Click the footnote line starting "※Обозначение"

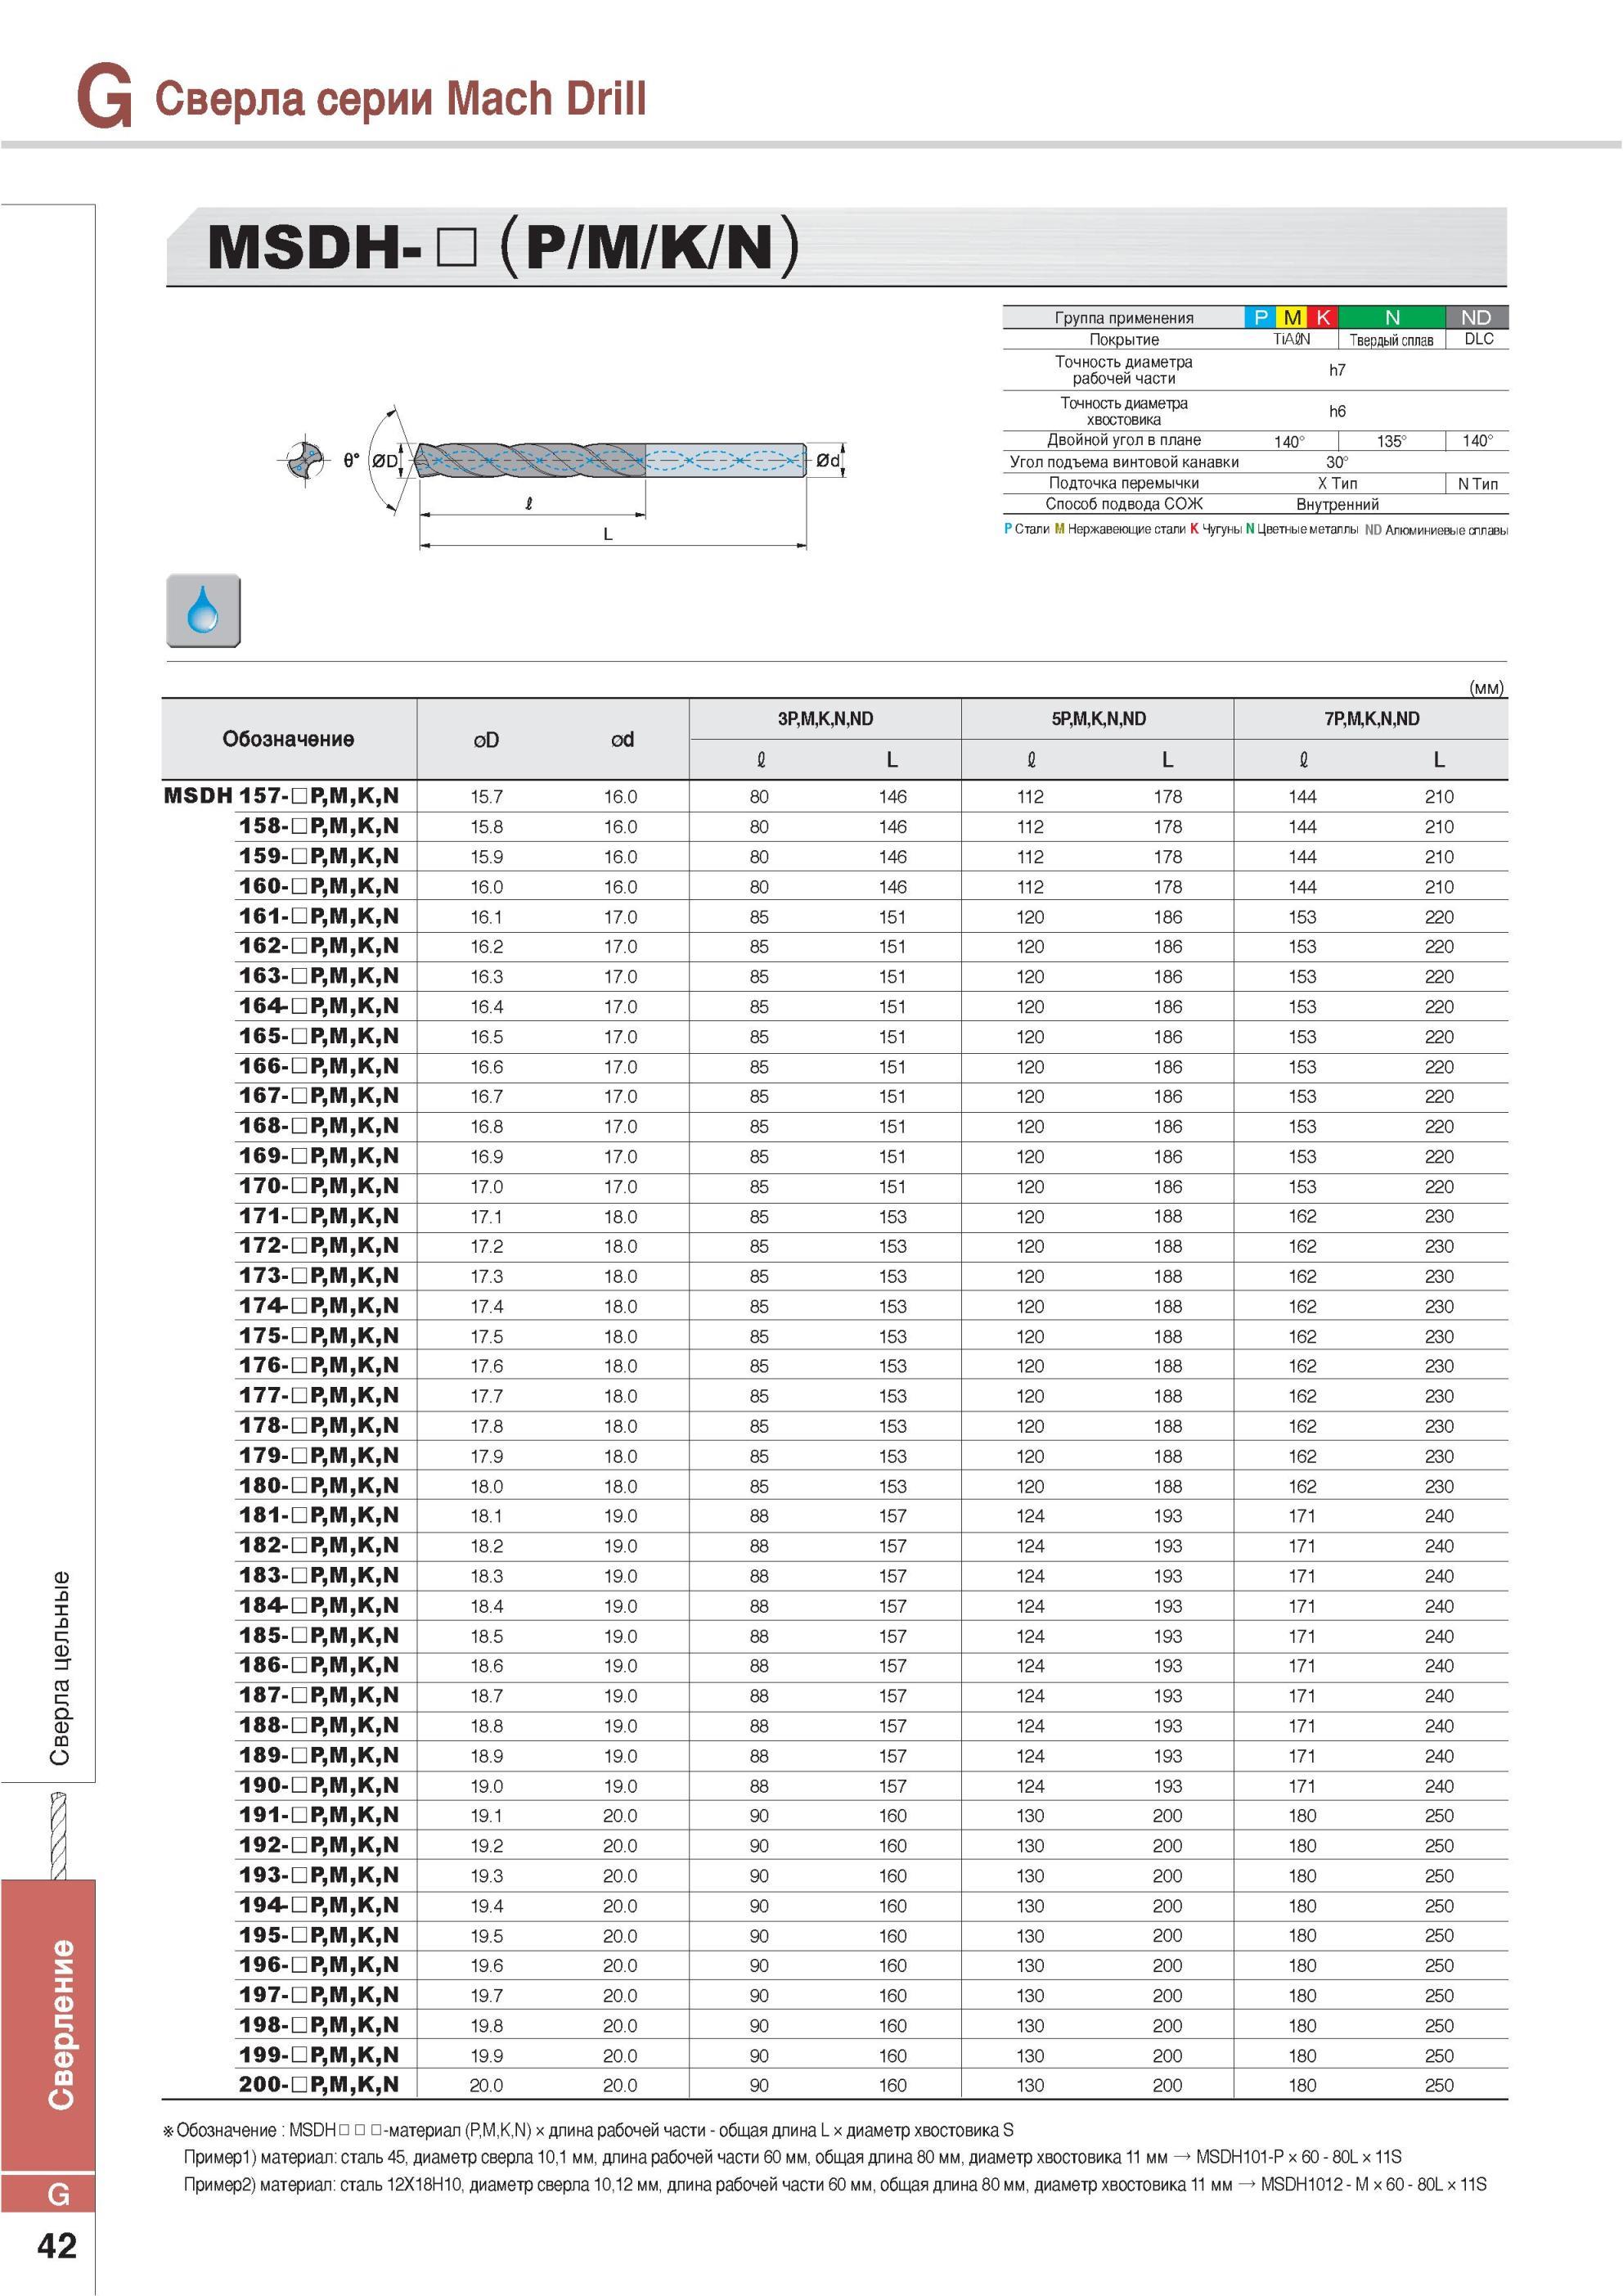click(588, 2130)
